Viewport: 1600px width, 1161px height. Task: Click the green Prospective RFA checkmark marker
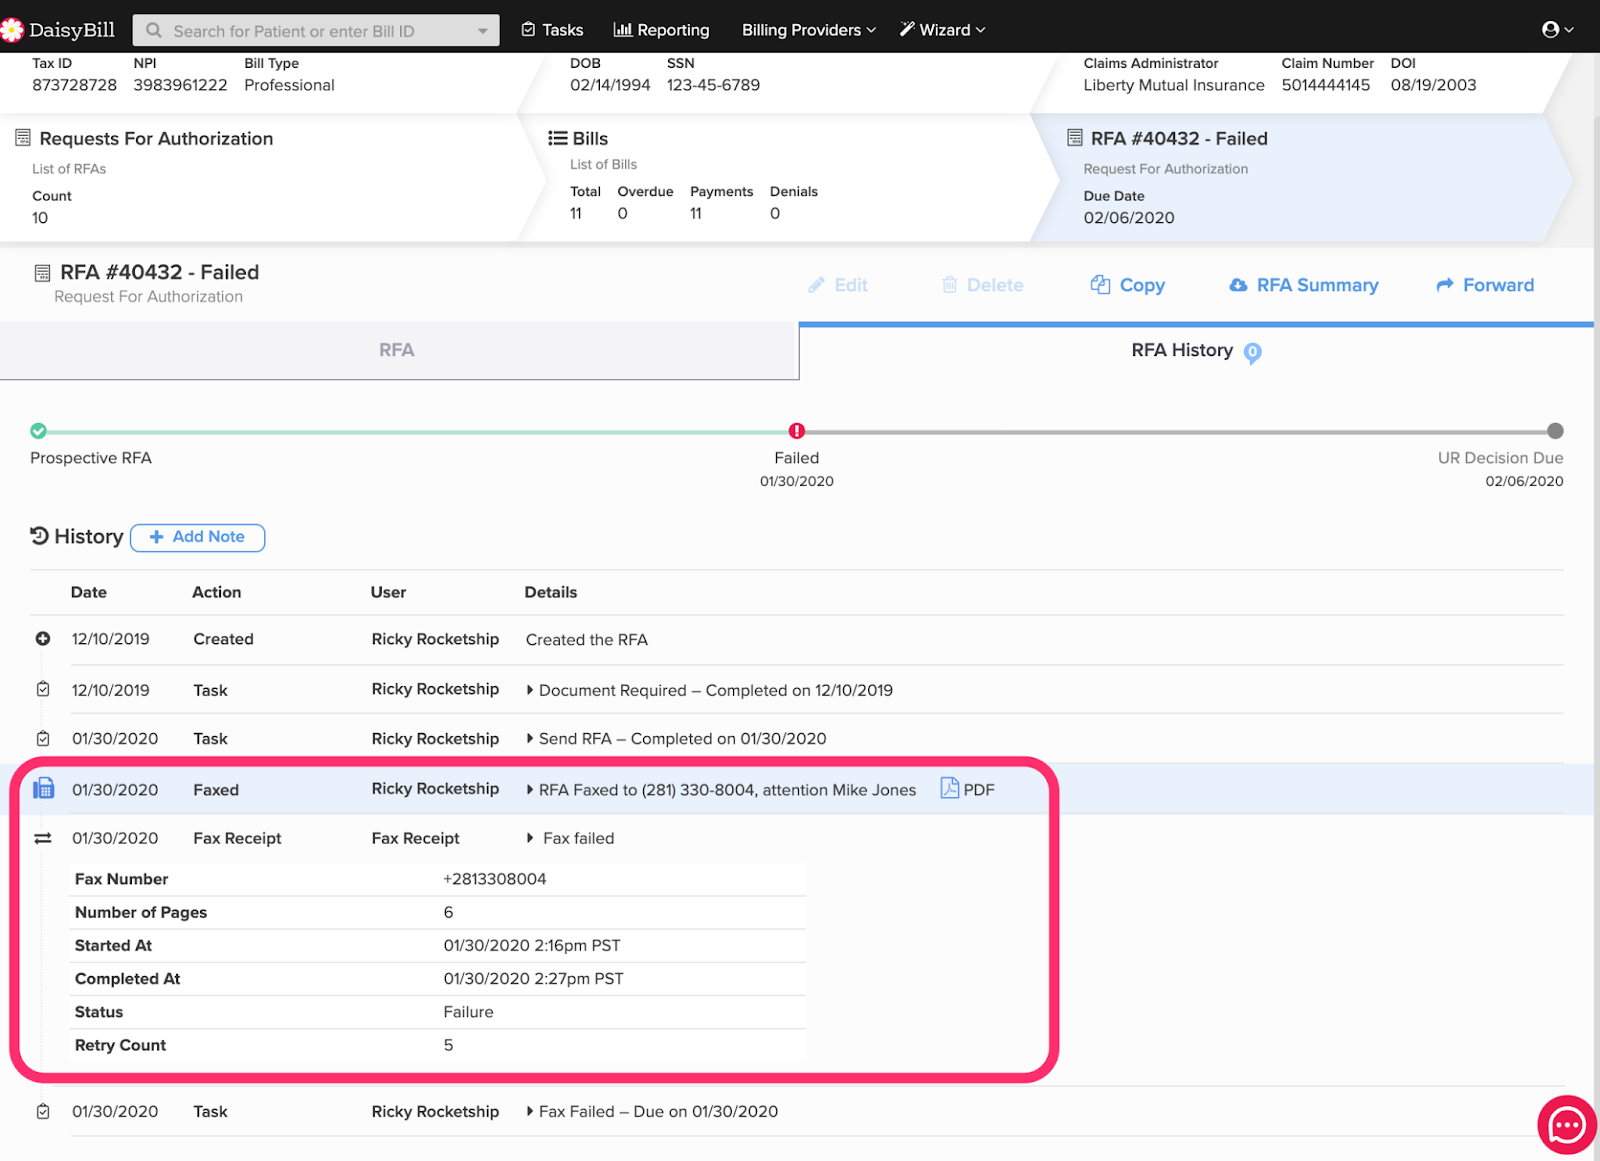tap(38, 431)
